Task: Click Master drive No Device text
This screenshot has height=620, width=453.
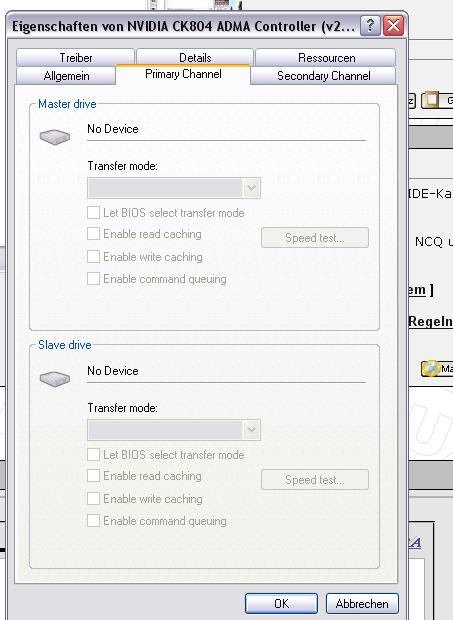Action: point(113,129)
